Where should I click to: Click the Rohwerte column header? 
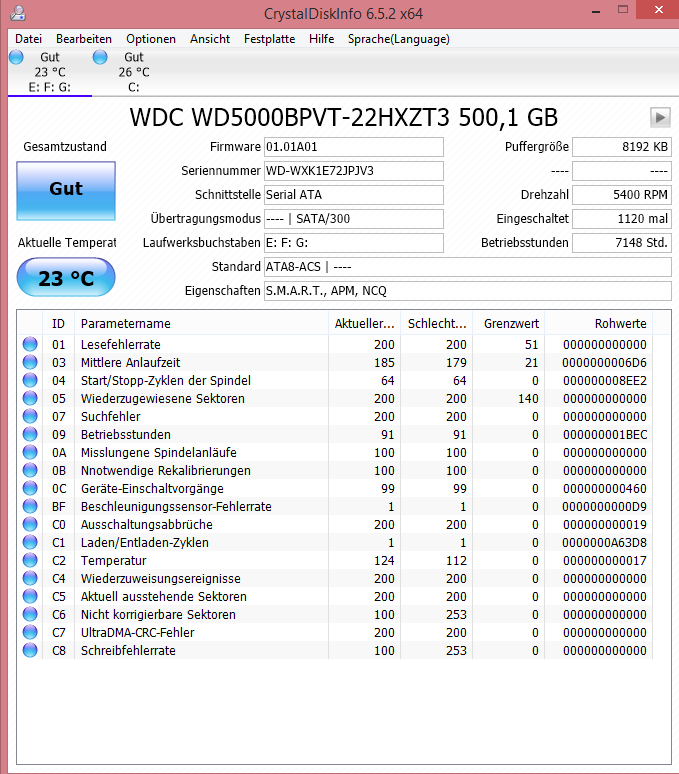pos(599,323)
